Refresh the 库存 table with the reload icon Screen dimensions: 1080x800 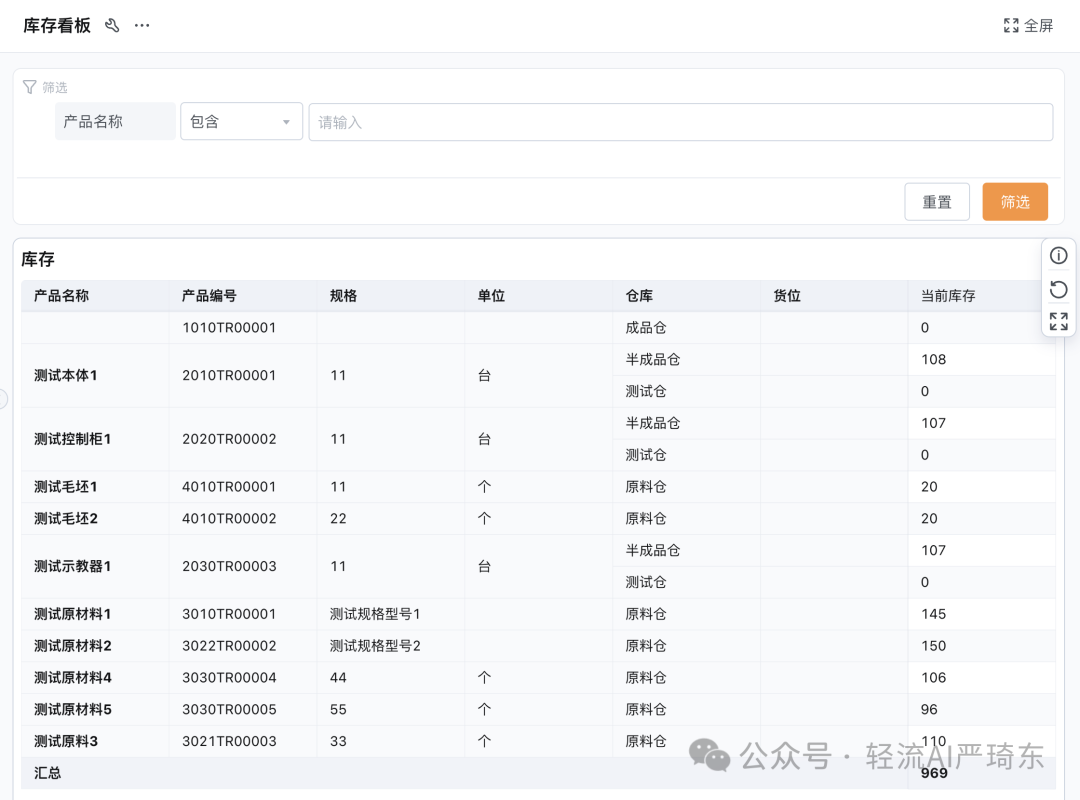1058,289
